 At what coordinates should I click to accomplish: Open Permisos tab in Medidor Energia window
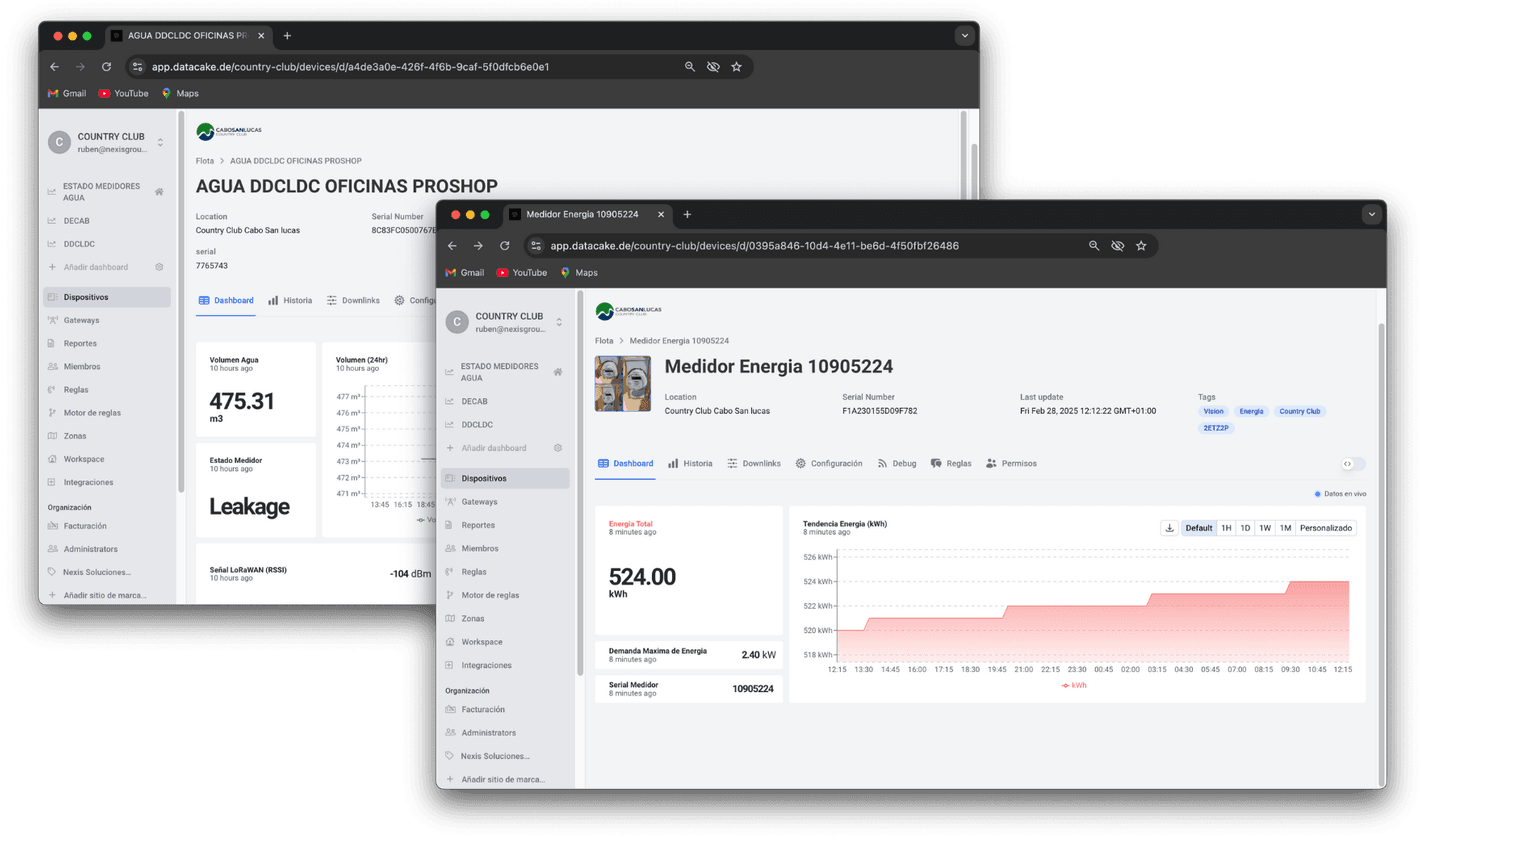click(x=1011, y=464)
